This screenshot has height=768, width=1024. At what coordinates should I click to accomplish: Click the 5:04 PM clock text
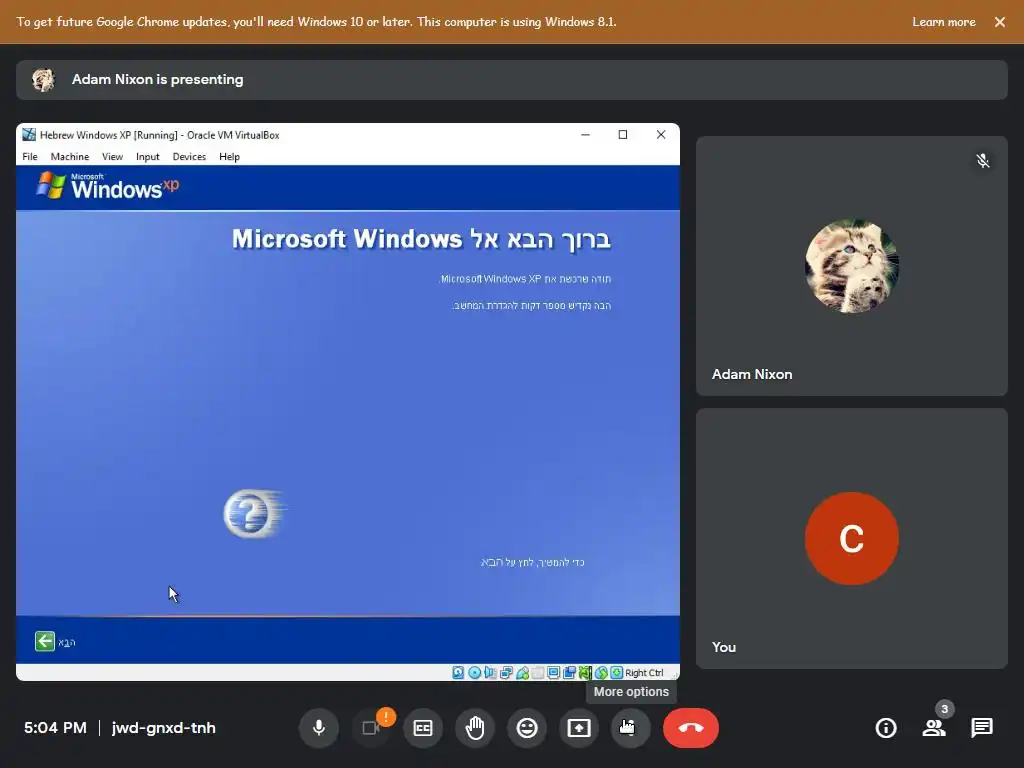(56, 728)
